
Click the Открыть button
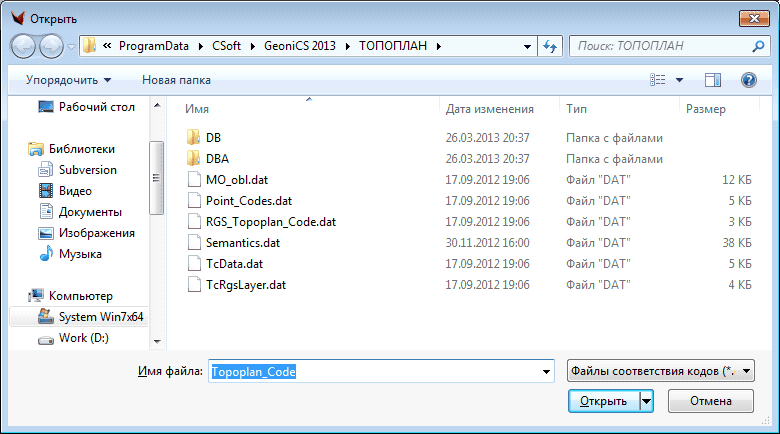coord(603,401)
